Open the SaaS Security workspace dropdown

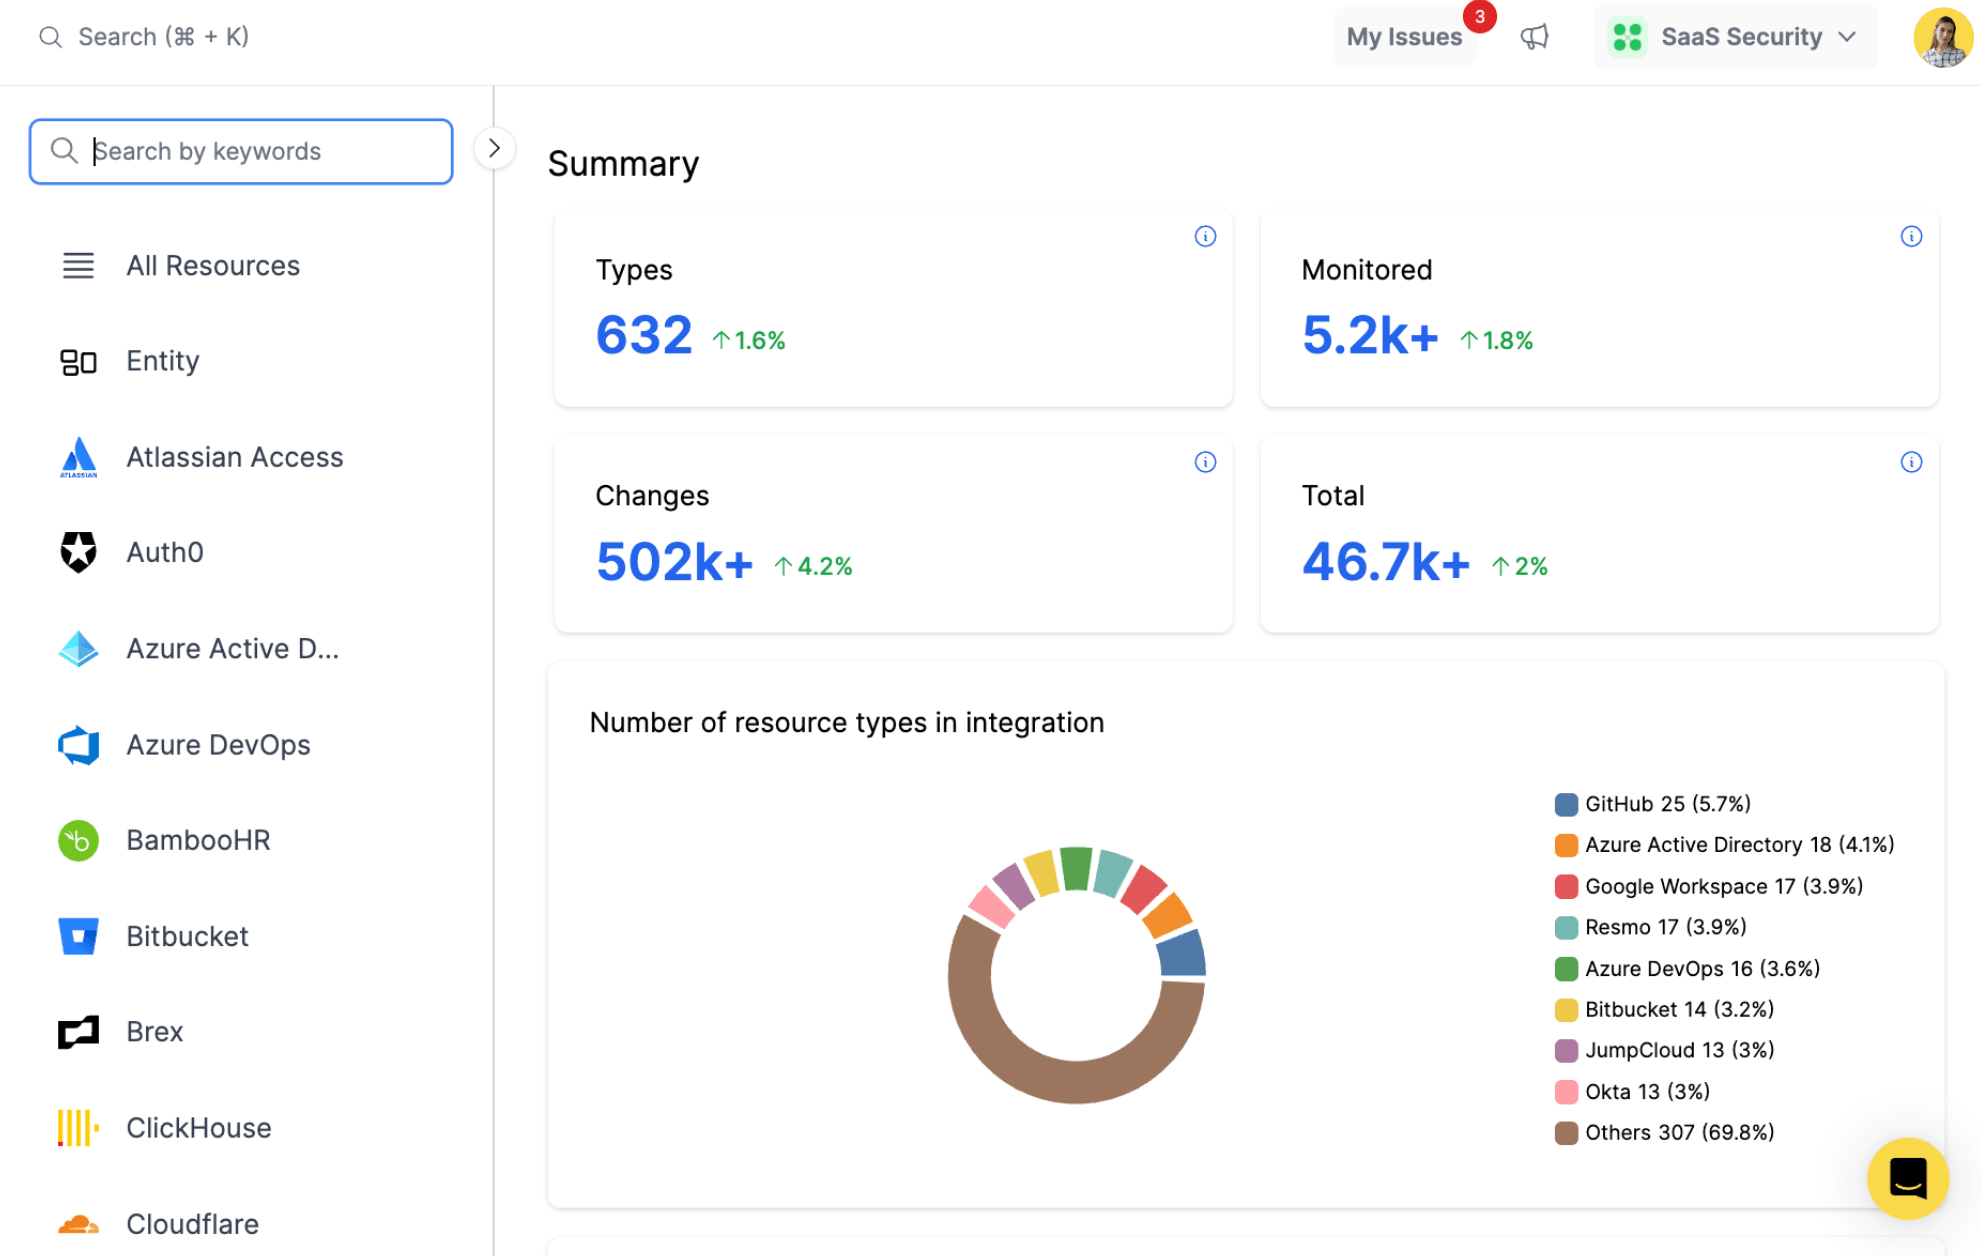(1735, 37)
